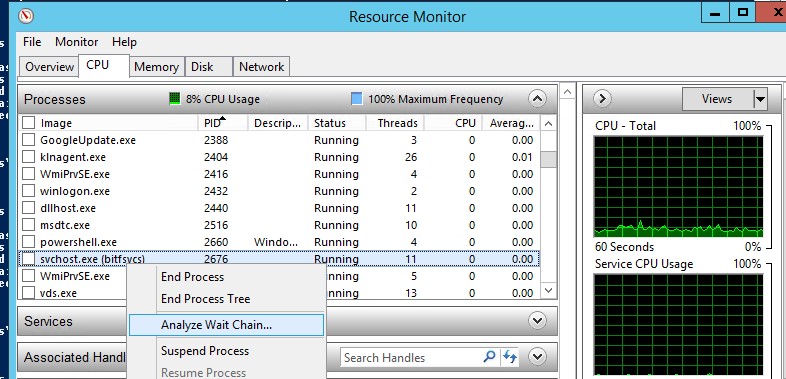
Task: Check the WmiPrvSE.exe 2416 checkbox
Action: [29, 174]
